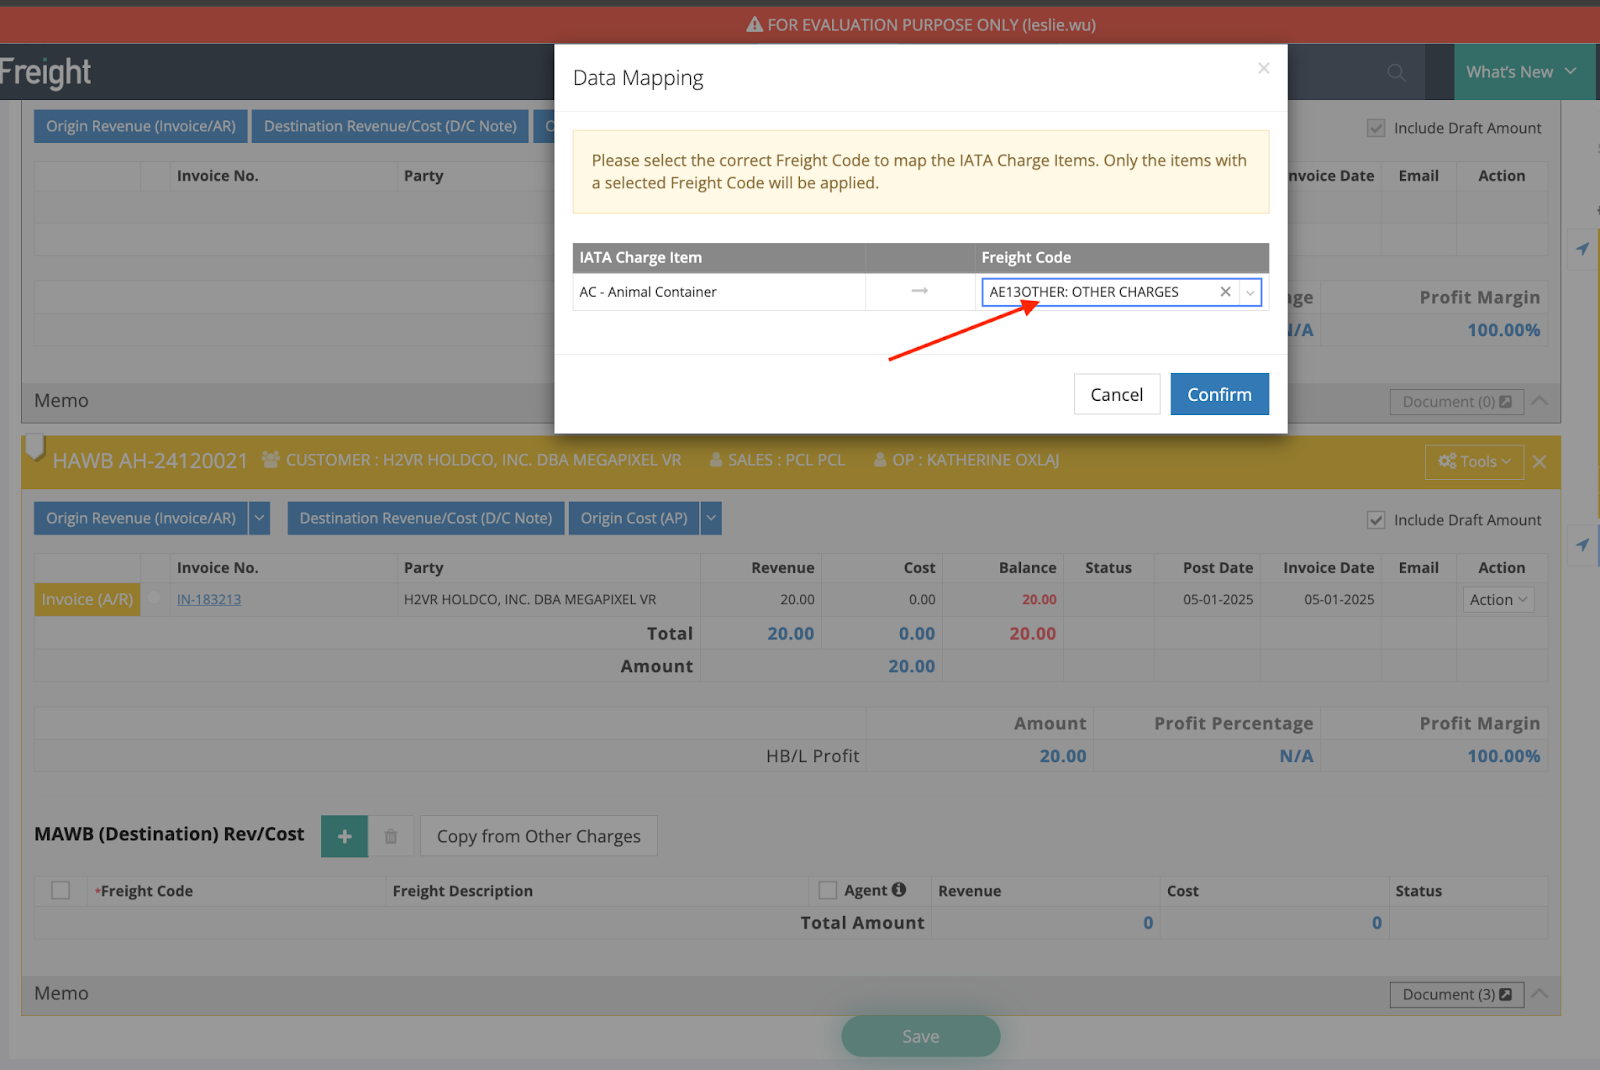
Task: Clear the selected Freight Code value
Action: click(x=1225, y=292)
